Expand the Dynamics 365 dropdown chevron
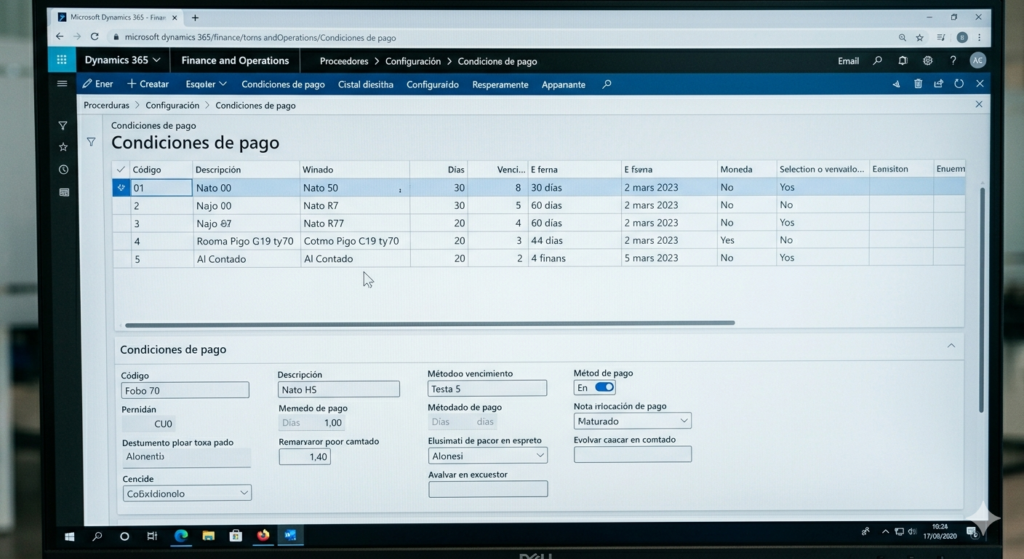Viewport: 1024px width, 559px height. [157, 60]
